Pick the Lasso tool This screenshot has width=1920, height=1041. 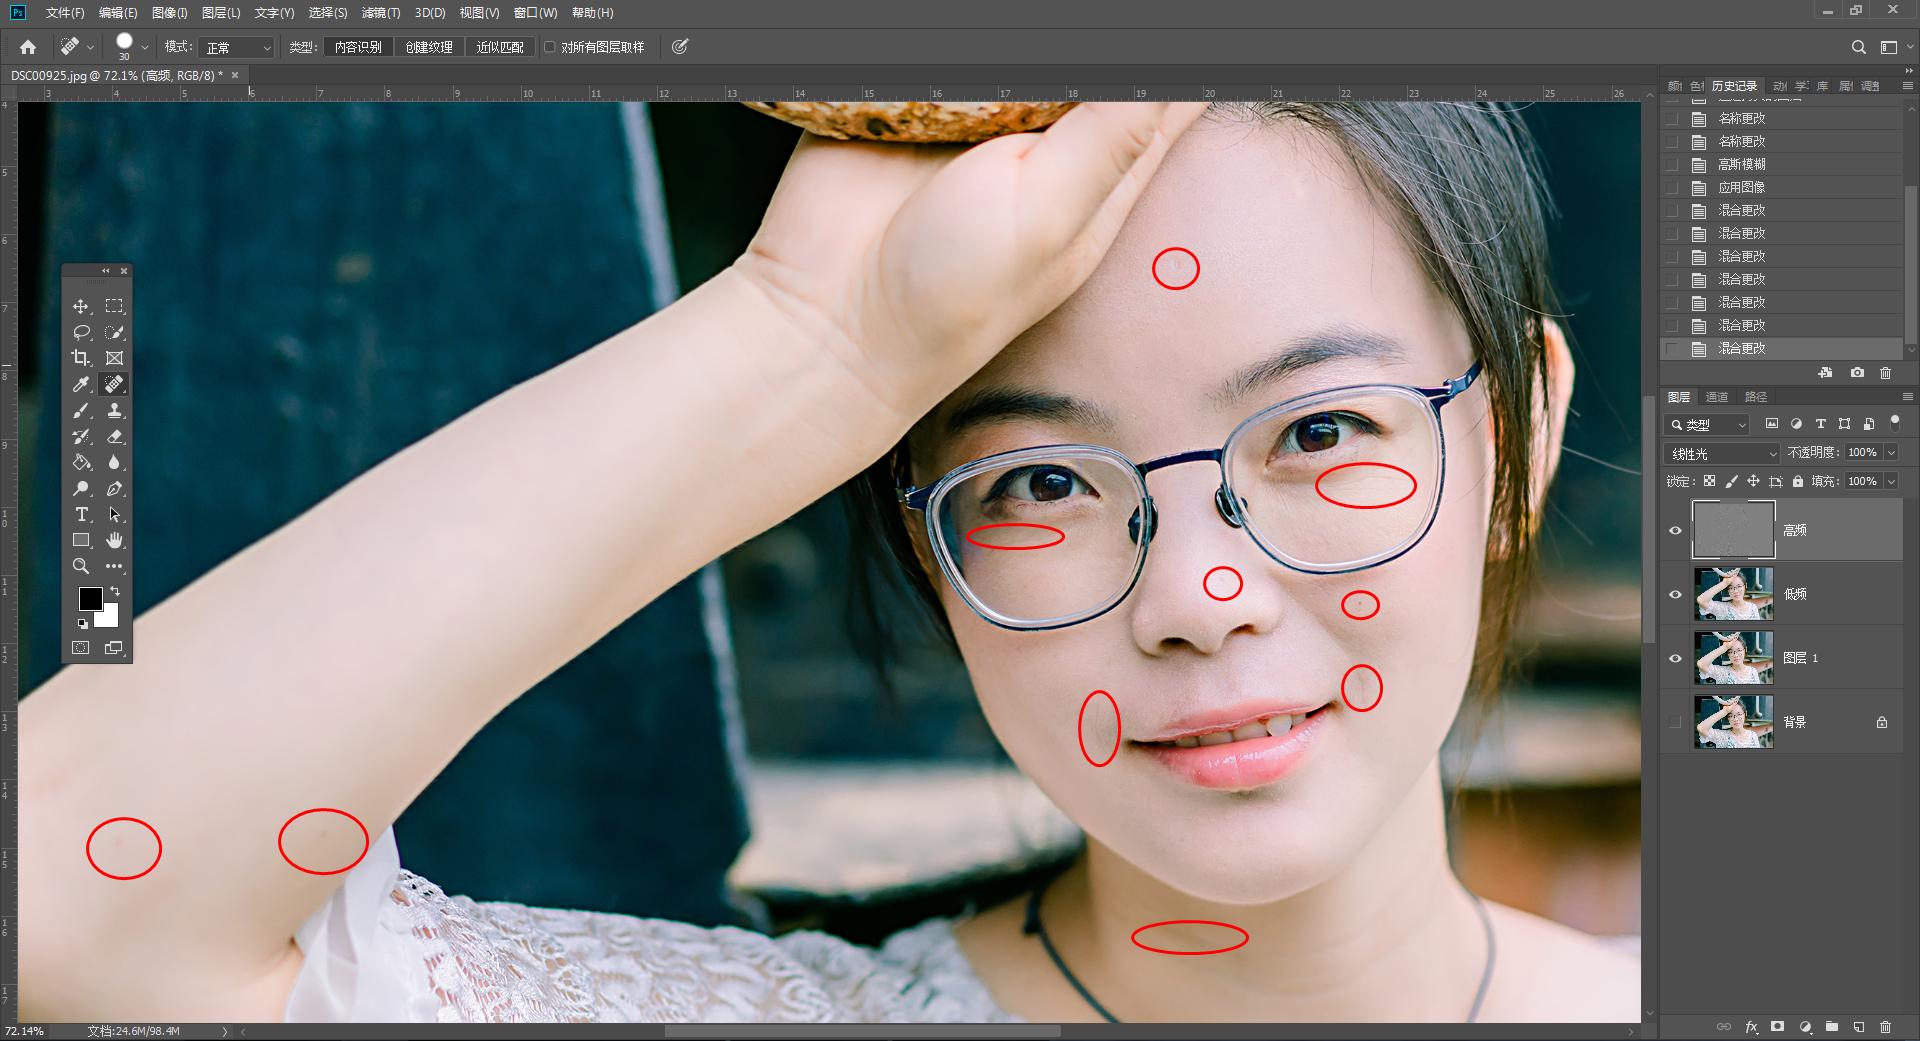81,332
